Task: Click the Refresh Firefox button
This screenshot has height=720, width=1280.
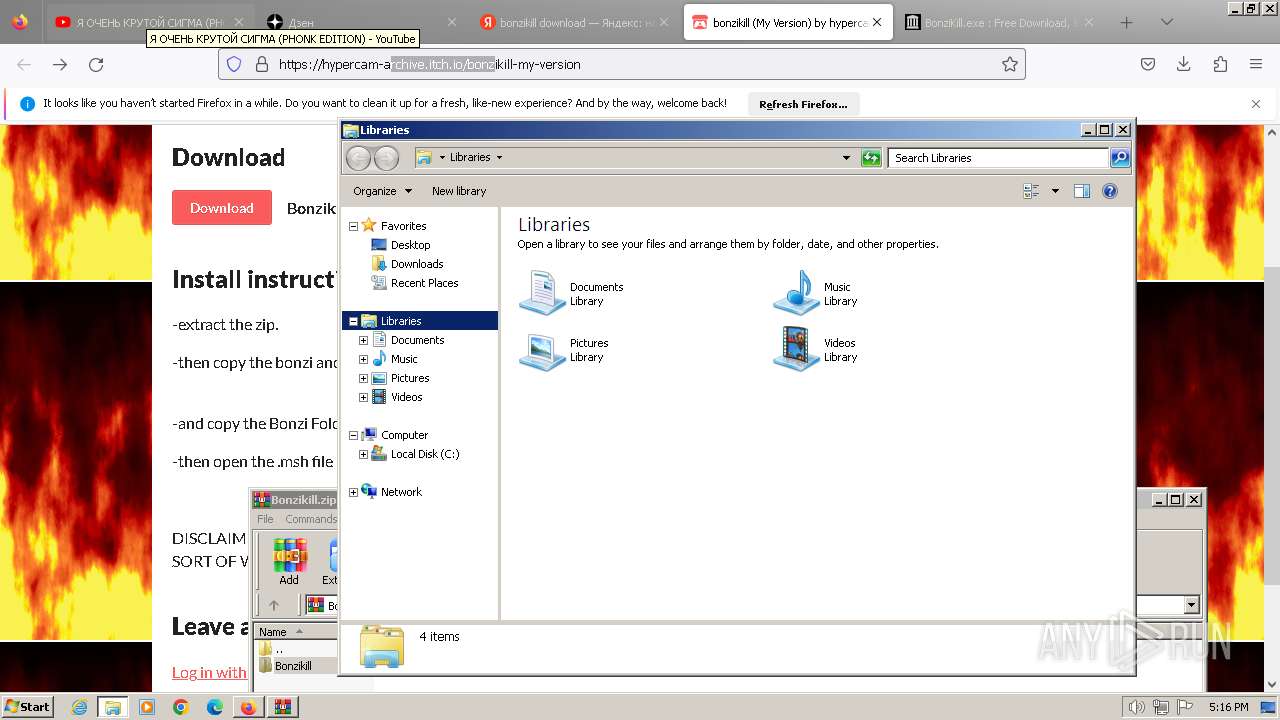Action: [803, 104]
